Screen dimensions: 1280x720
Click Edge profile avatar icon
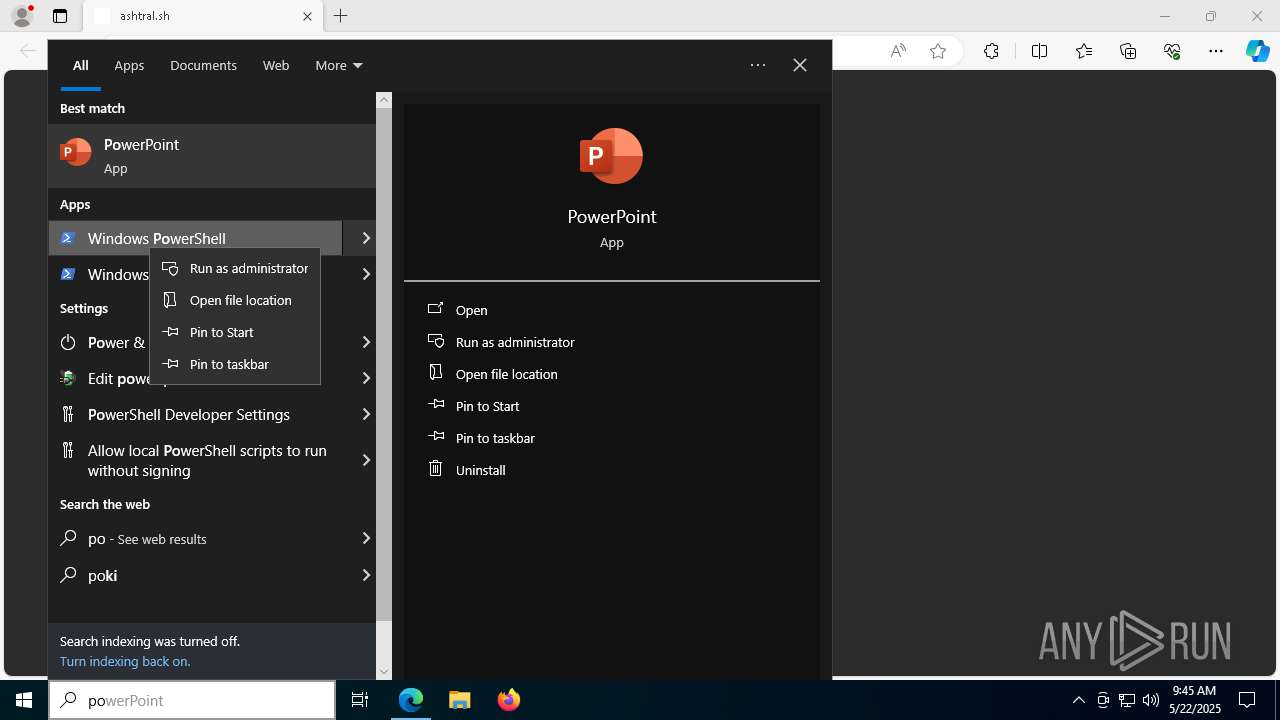(22, 16)
